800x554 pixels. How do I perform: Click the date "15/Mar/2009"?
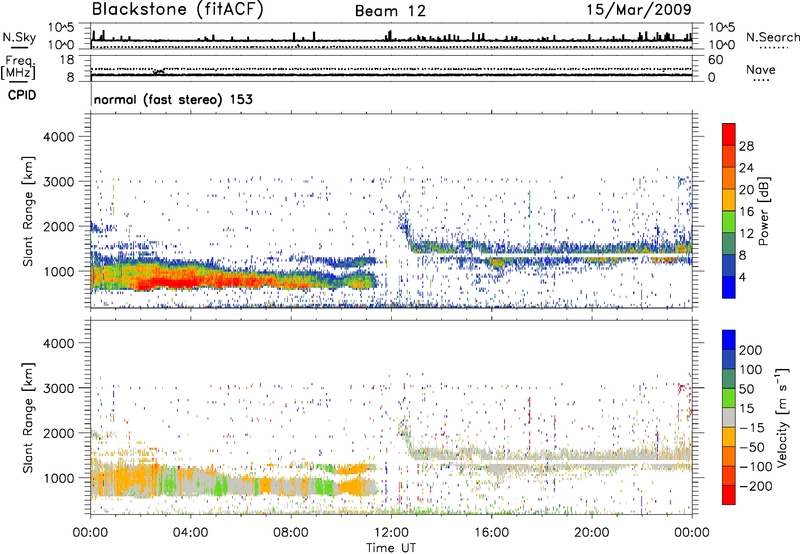pos(639,9)
